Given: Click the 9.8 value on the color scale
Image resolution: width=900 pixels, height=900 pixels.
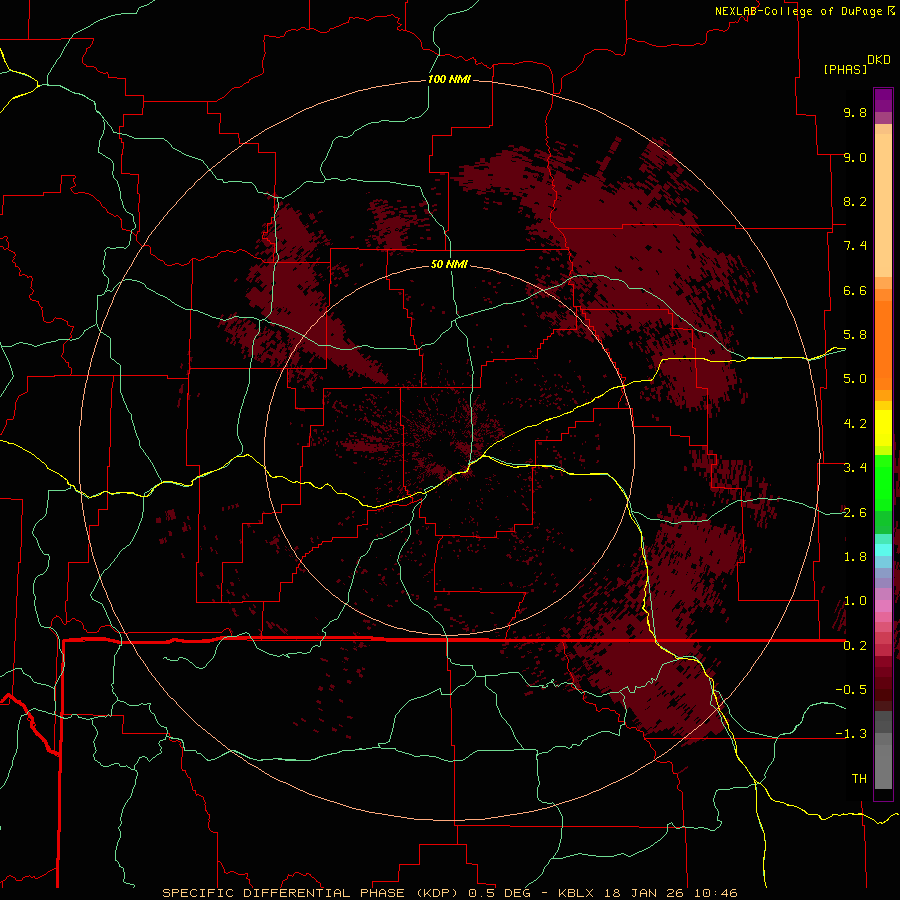Looking at the screenshot, I should (855, 112).
